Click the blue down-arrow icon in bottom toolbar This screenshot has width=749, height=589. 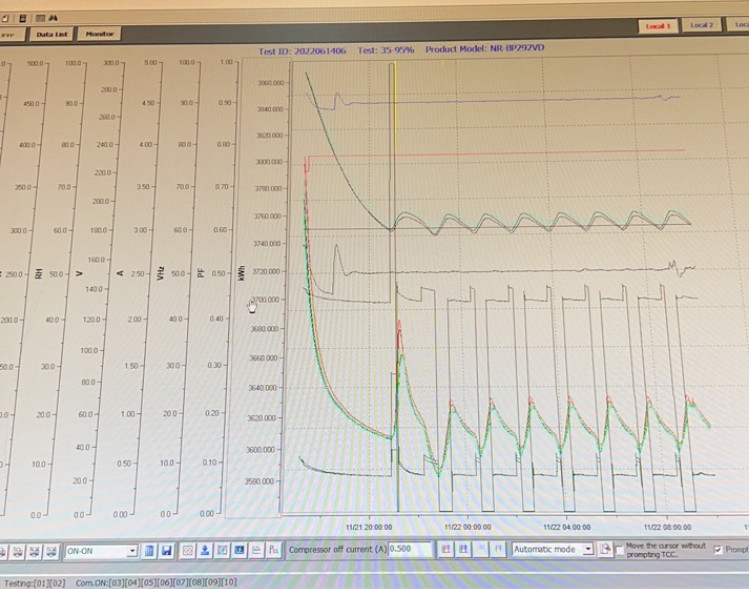(204, 550)
